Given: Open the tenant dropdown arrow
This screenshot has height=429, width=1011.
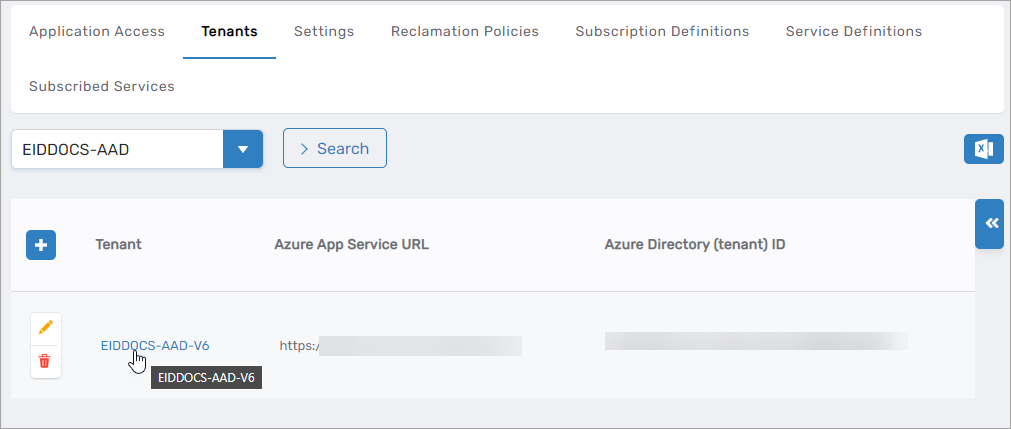Looking at the screenshot, I should pos(242,149).
